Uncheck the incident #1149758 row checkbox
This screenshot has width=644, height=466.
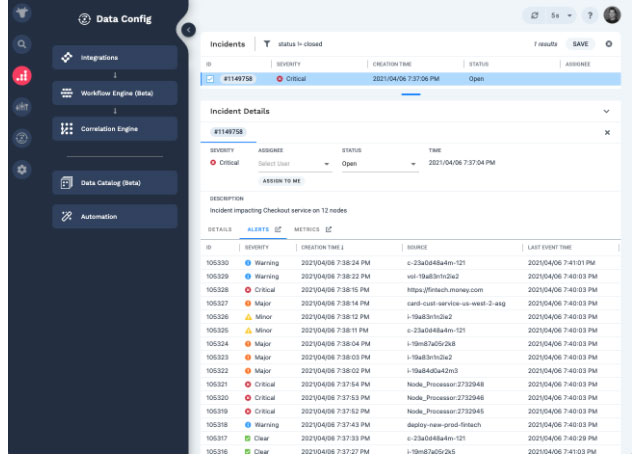210,79
